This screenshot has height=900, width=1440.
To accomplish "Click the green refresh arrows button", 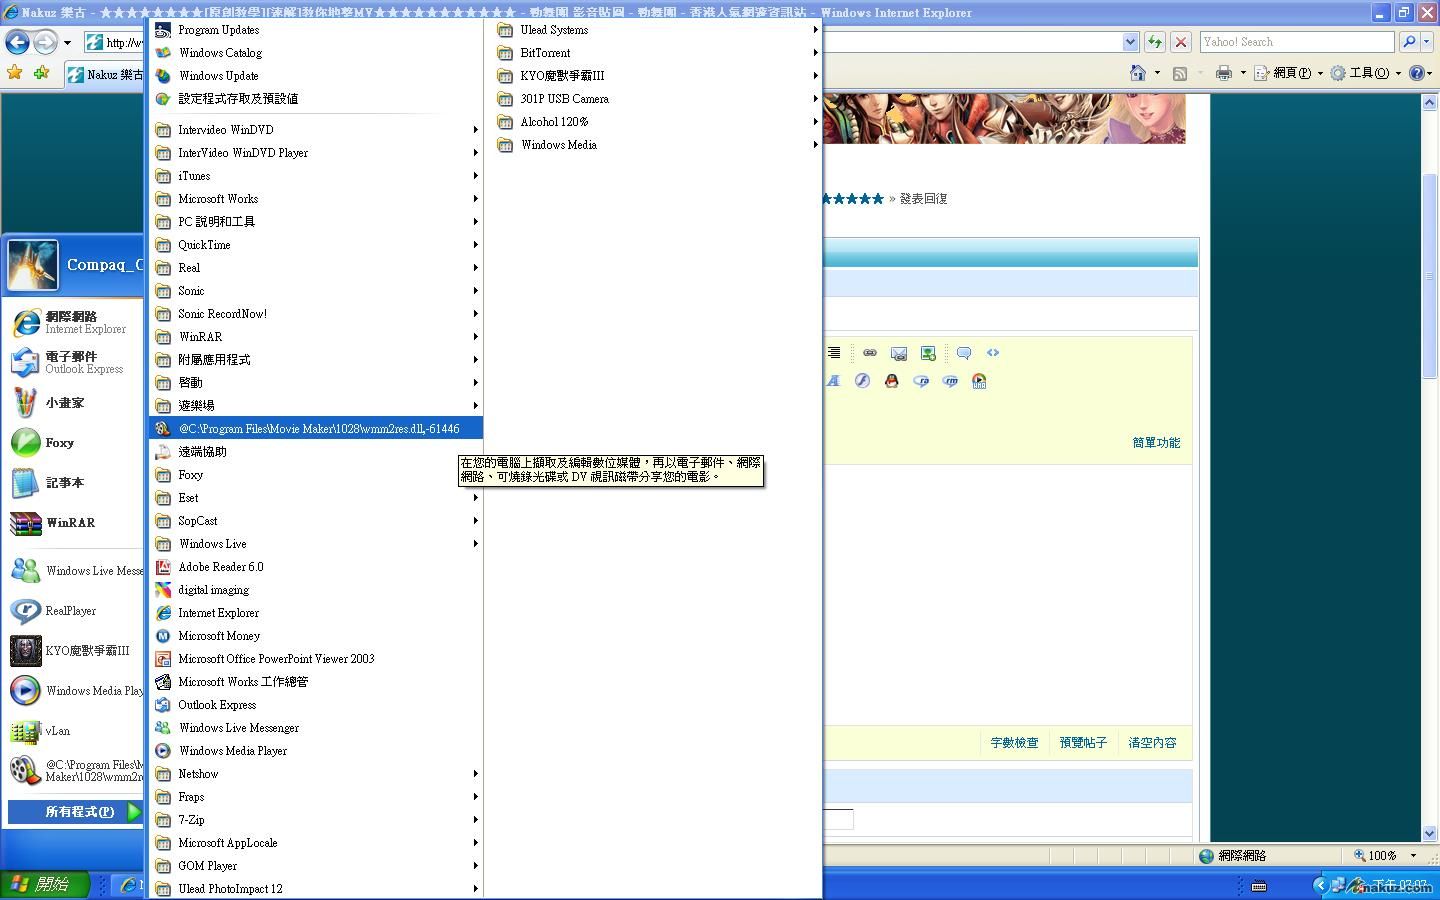I will click(x=1155, y=42).
